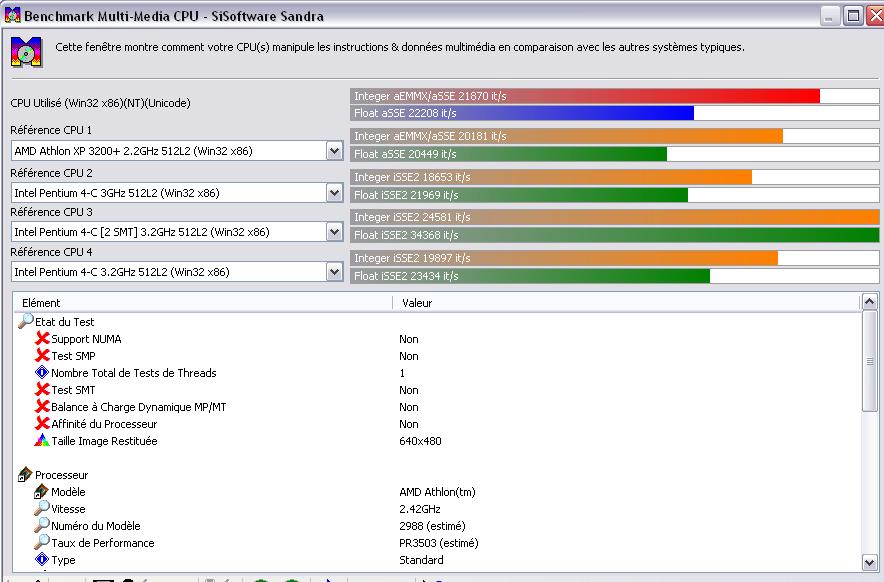Click the Valeur column header
The width and height of the screenshot is (884, 582).
coord(627,303)
